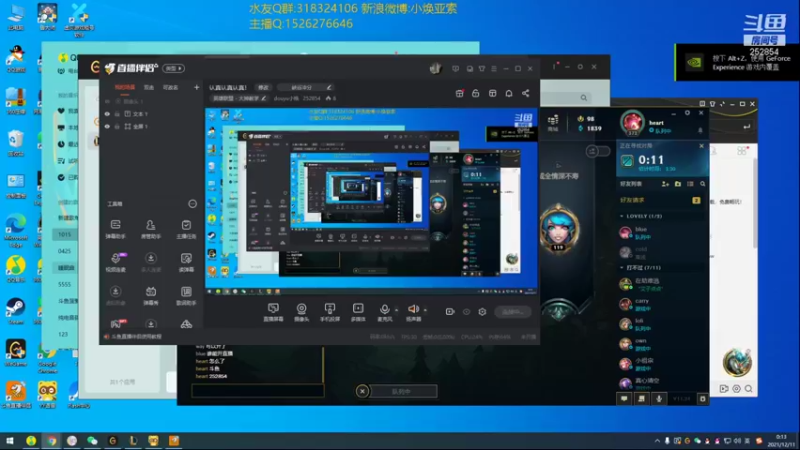Open the notifications bell in streaming app

coord(509,93)
